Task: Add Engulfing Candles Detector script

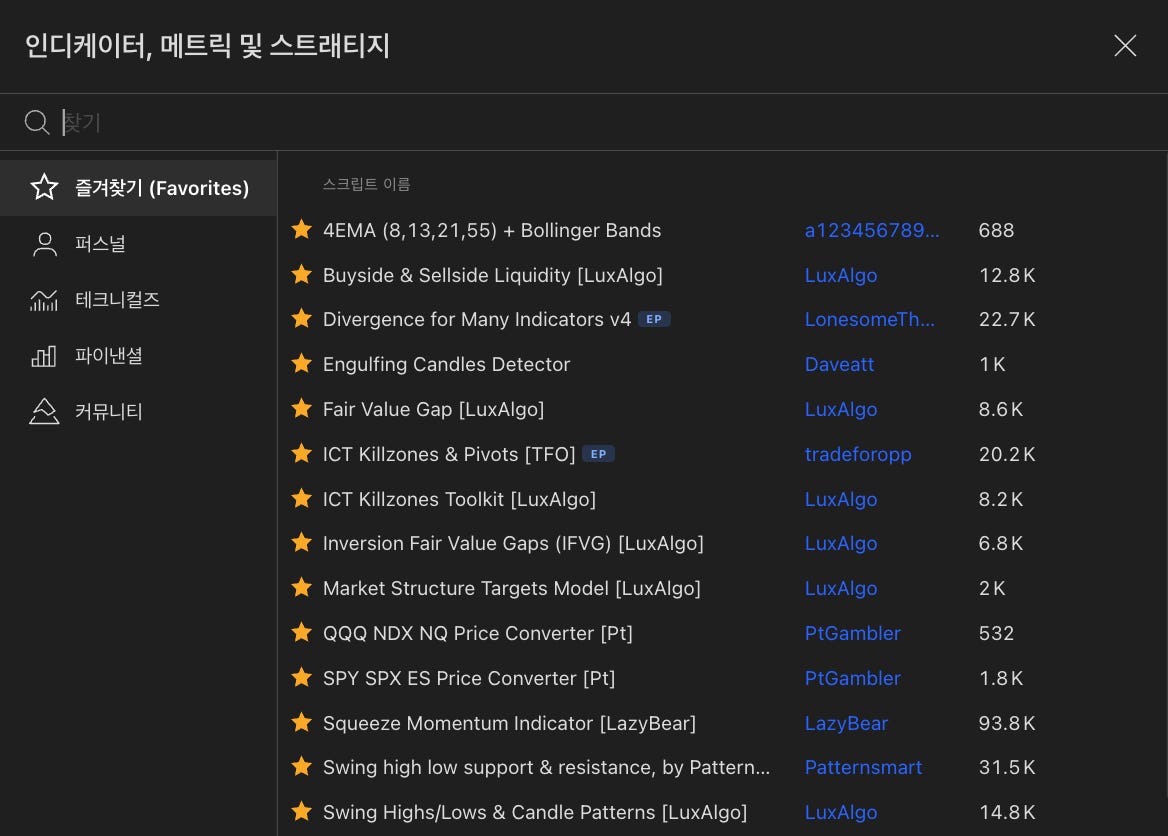Action: pyautogui.click(x=446, y=364)
